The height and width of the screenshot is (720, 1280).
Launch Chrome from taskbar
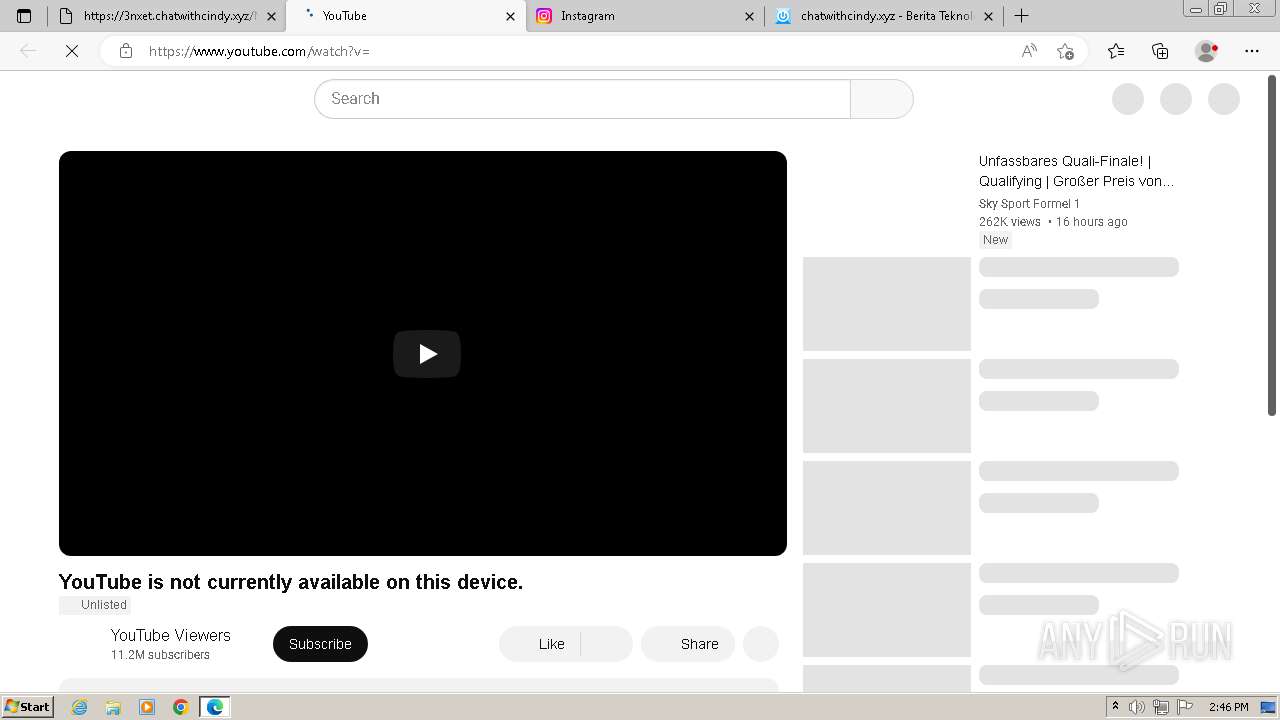181,707
